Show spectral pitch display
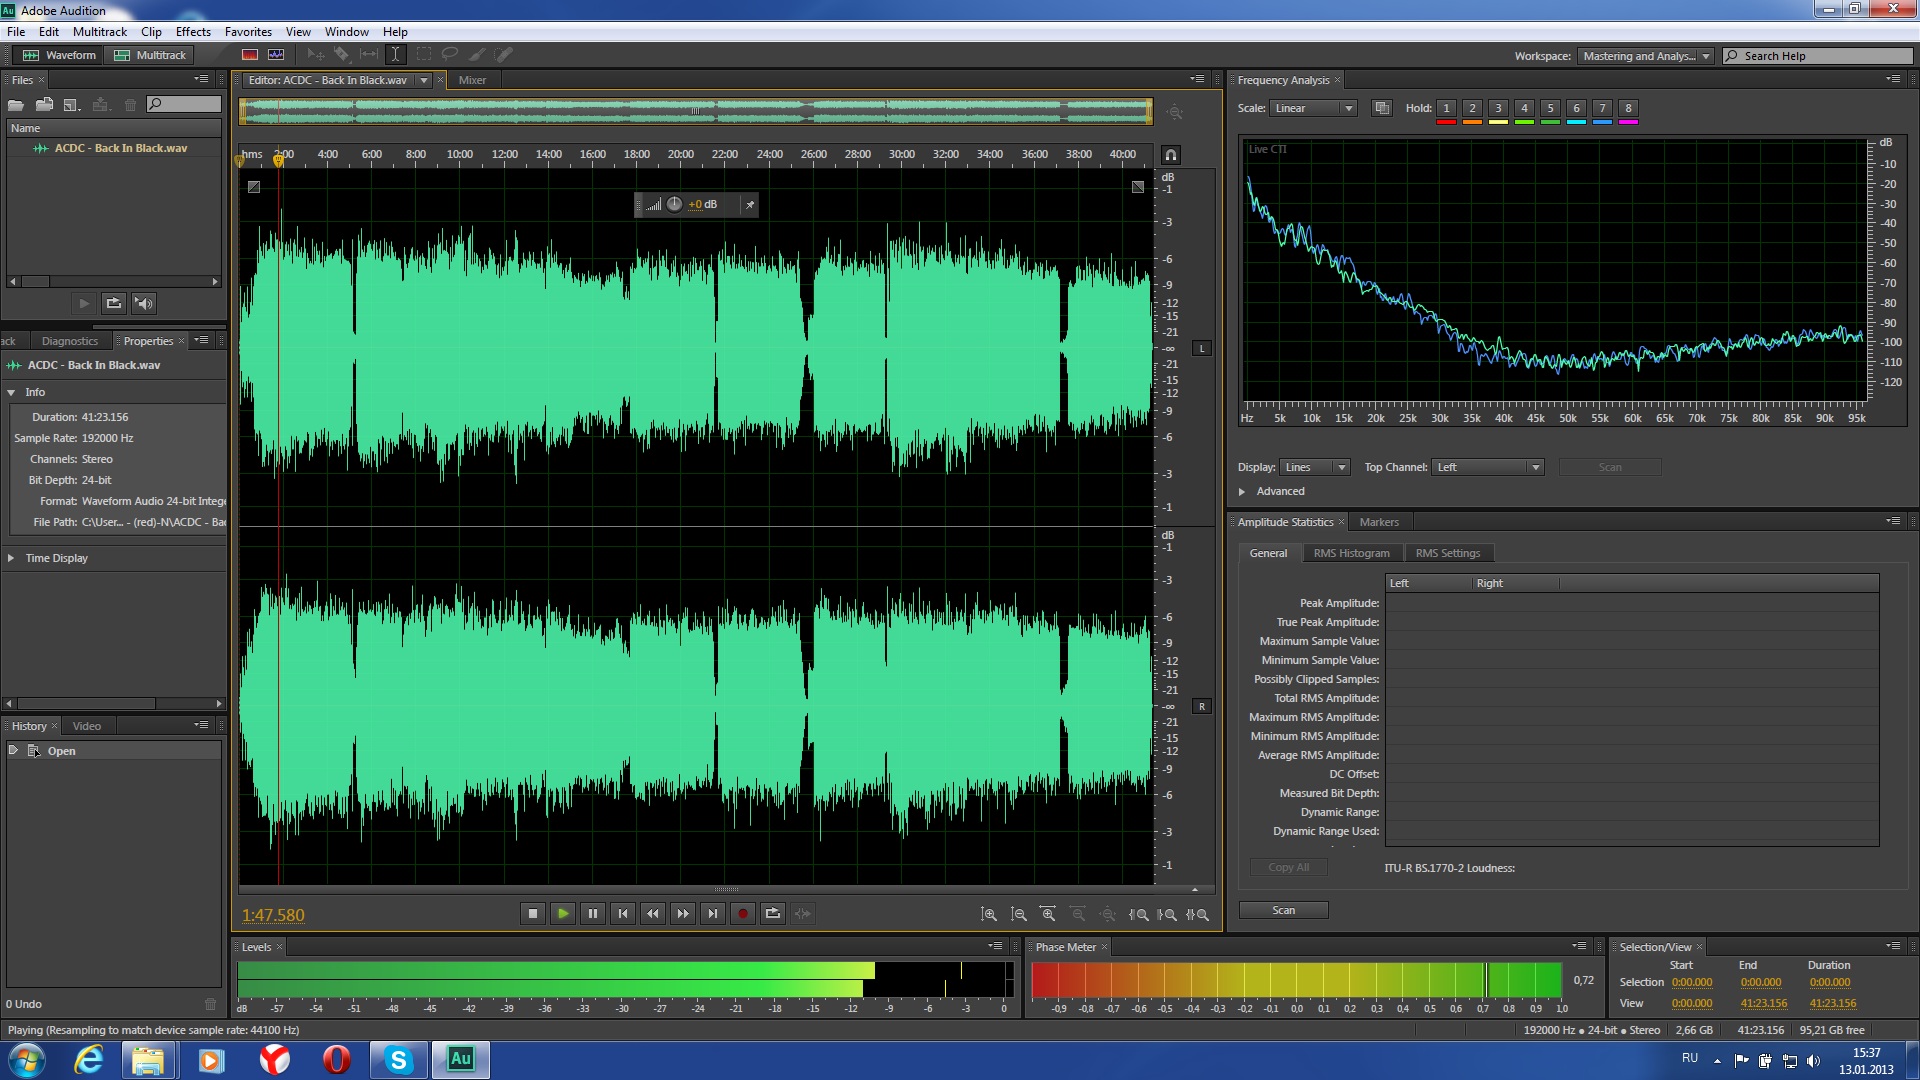1920x1080 pixels. 277,55
